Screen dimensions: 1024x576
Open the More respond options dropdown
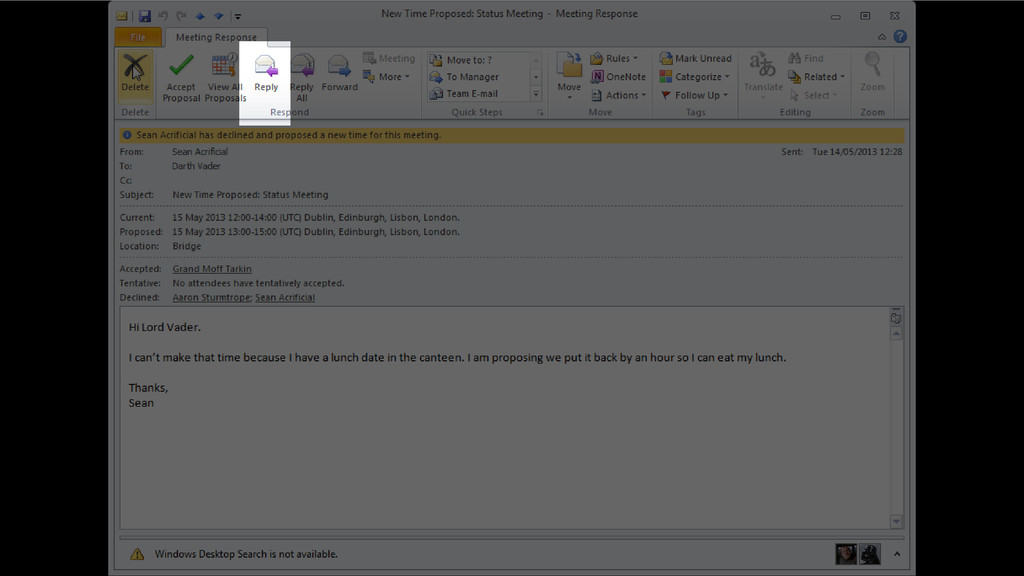click(387, 76)
